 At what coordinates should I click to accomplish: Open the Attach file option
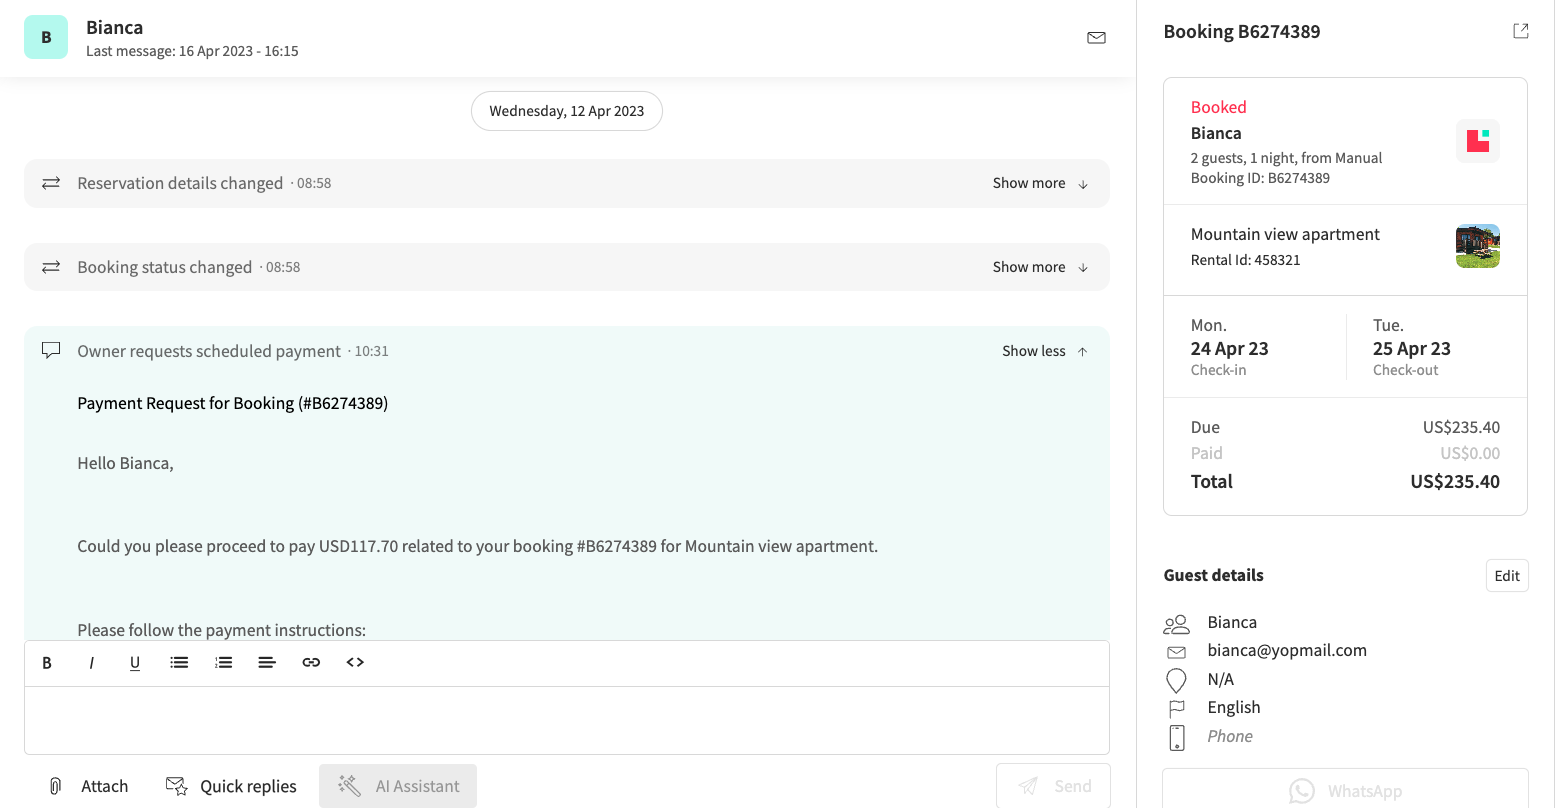[90, 786]
